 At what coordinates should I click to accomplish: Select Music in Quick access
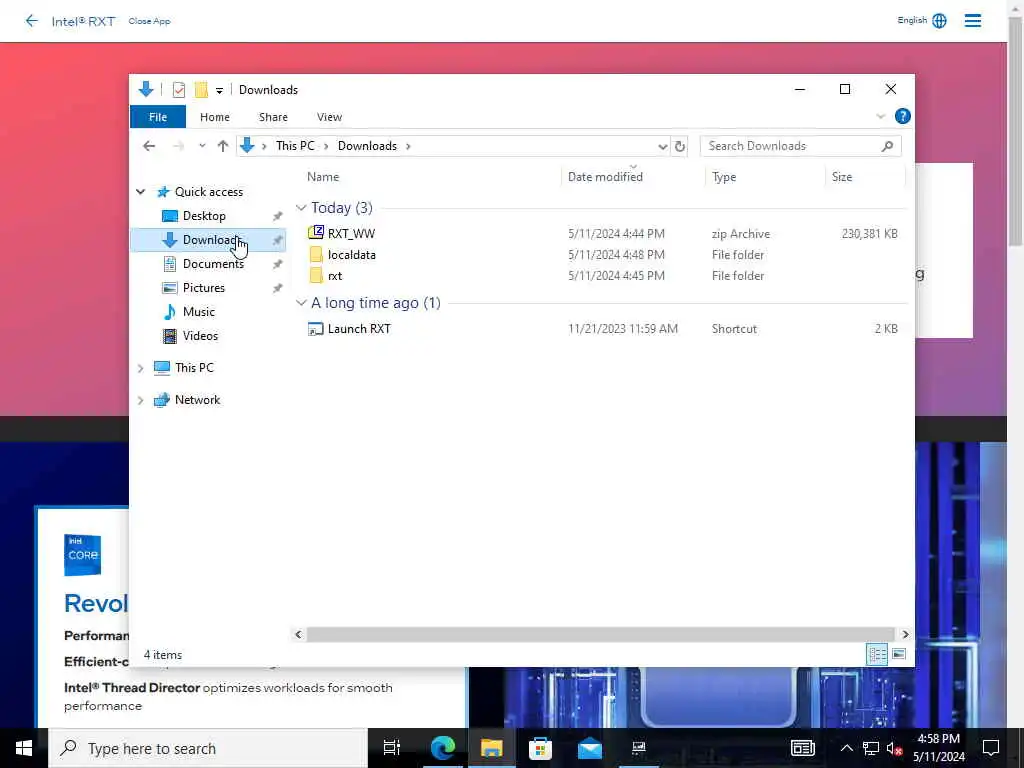pos(199,312)
